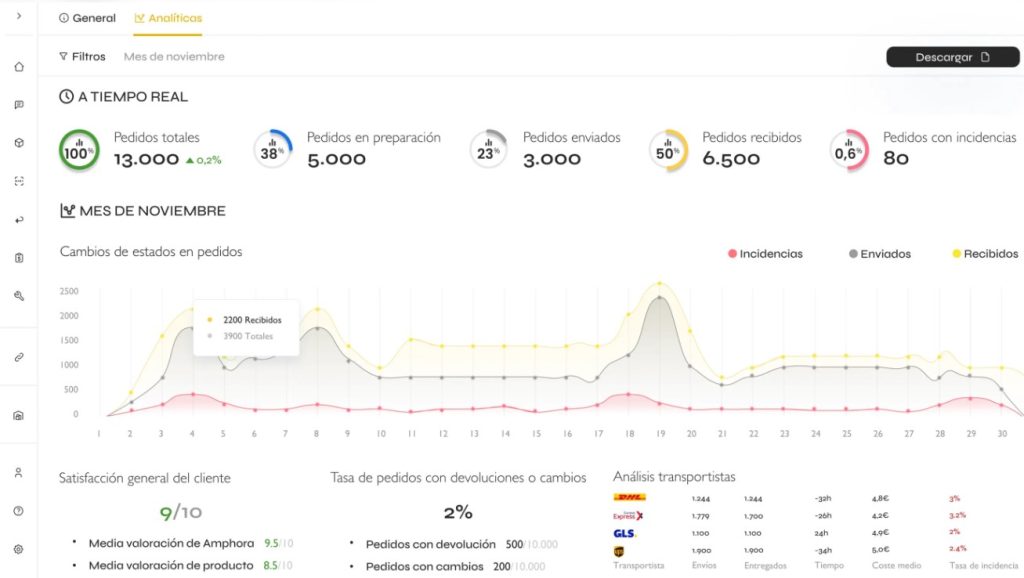The width and height of the screenshot is (1024, 578).
Task: Click day 30 on the chart axis
Action: (1002, 434)
